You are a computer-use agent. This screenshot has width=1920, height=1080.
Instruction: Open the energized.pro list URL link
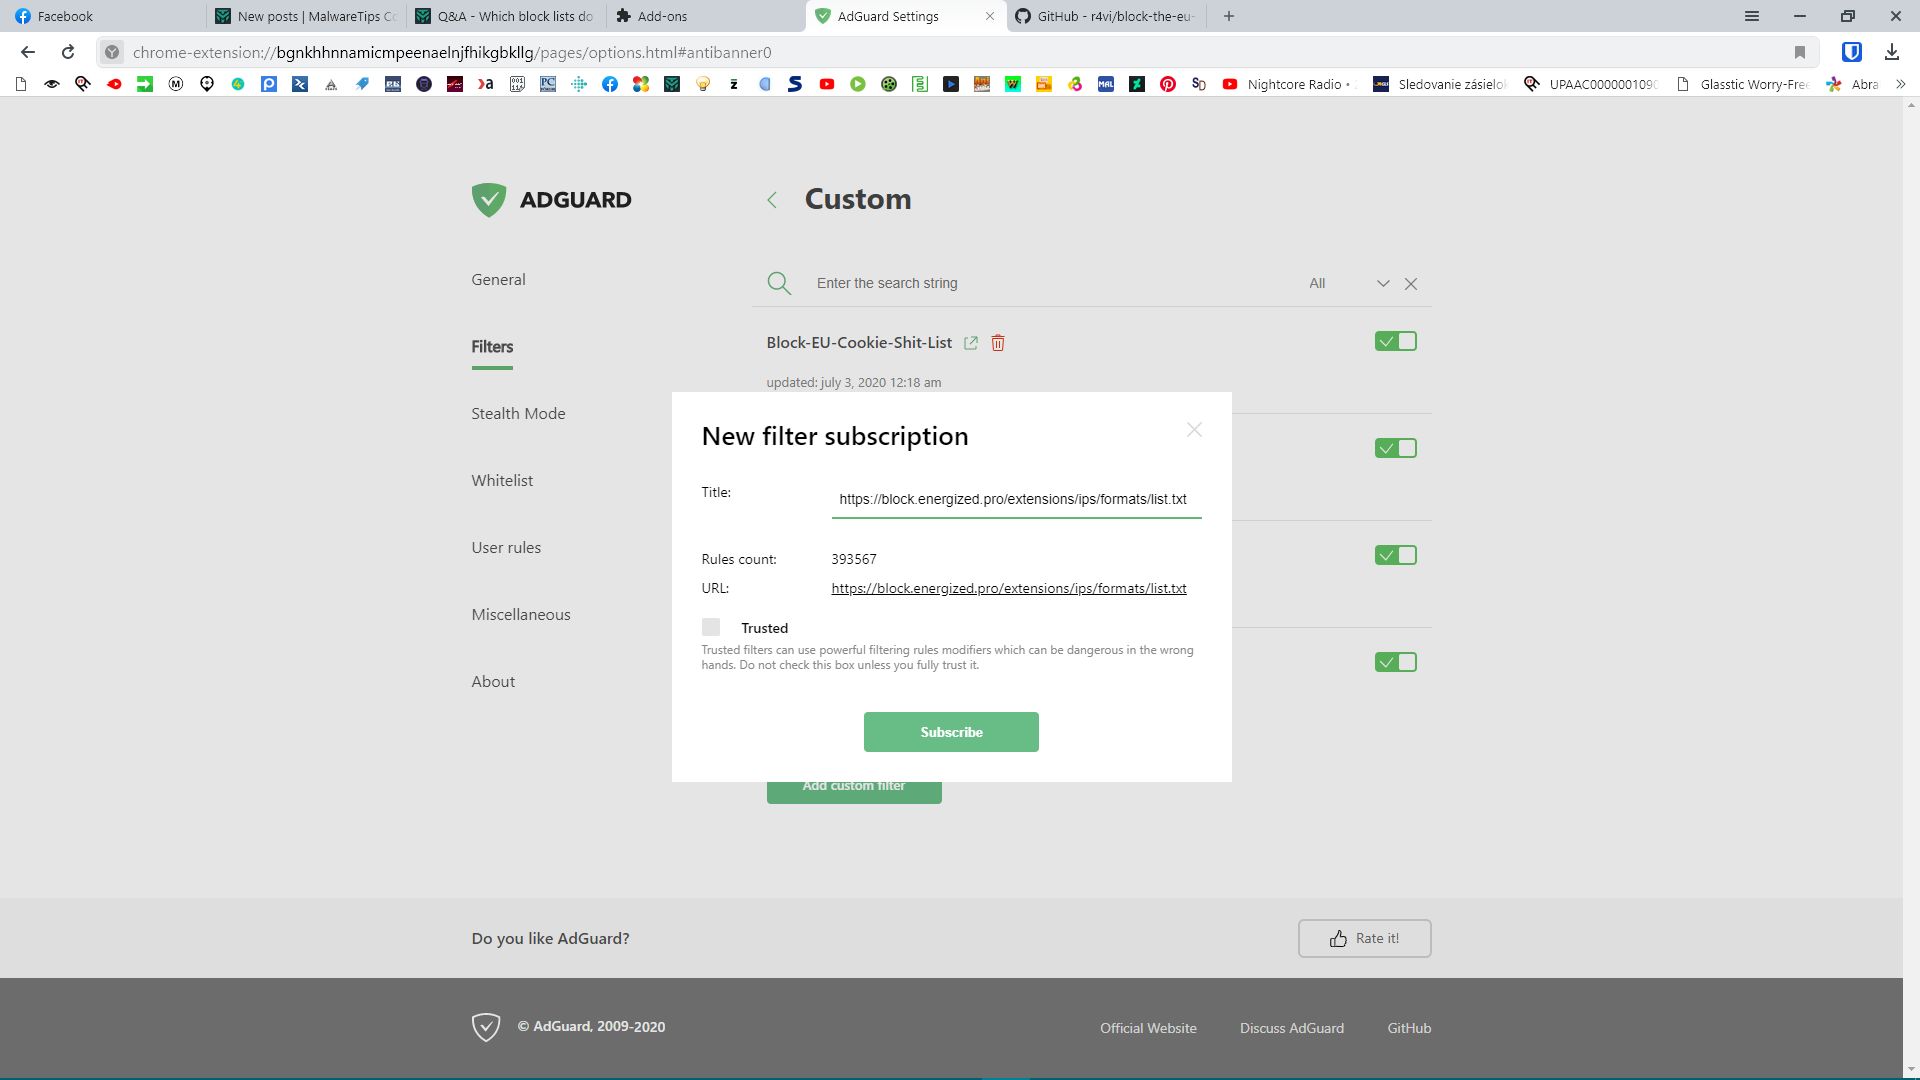pos(1009,588)
